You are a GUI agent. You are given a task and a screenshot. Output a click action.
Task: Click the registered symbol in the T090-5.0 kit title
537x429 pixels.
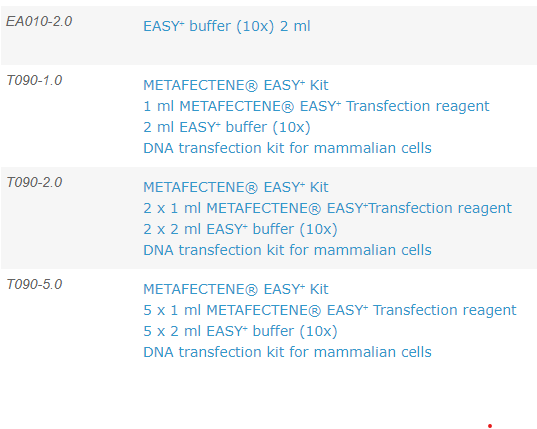tap(252, 290)
